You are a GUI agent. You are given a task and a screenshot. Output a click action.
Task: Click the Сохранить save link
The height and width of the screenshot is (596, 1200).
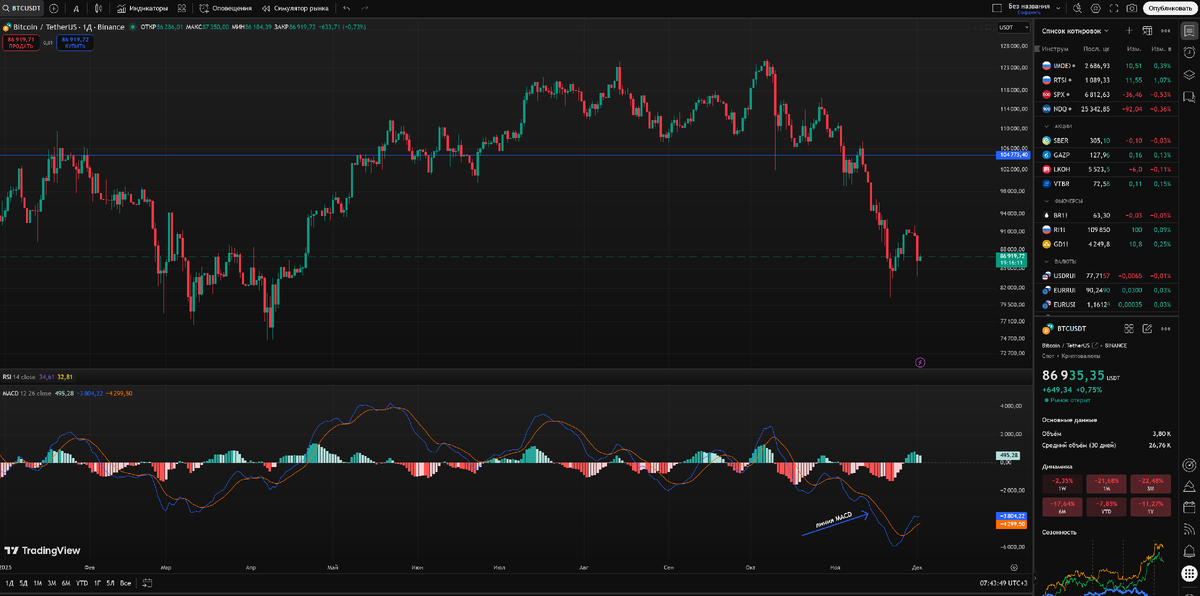(x=1028, y=13)
